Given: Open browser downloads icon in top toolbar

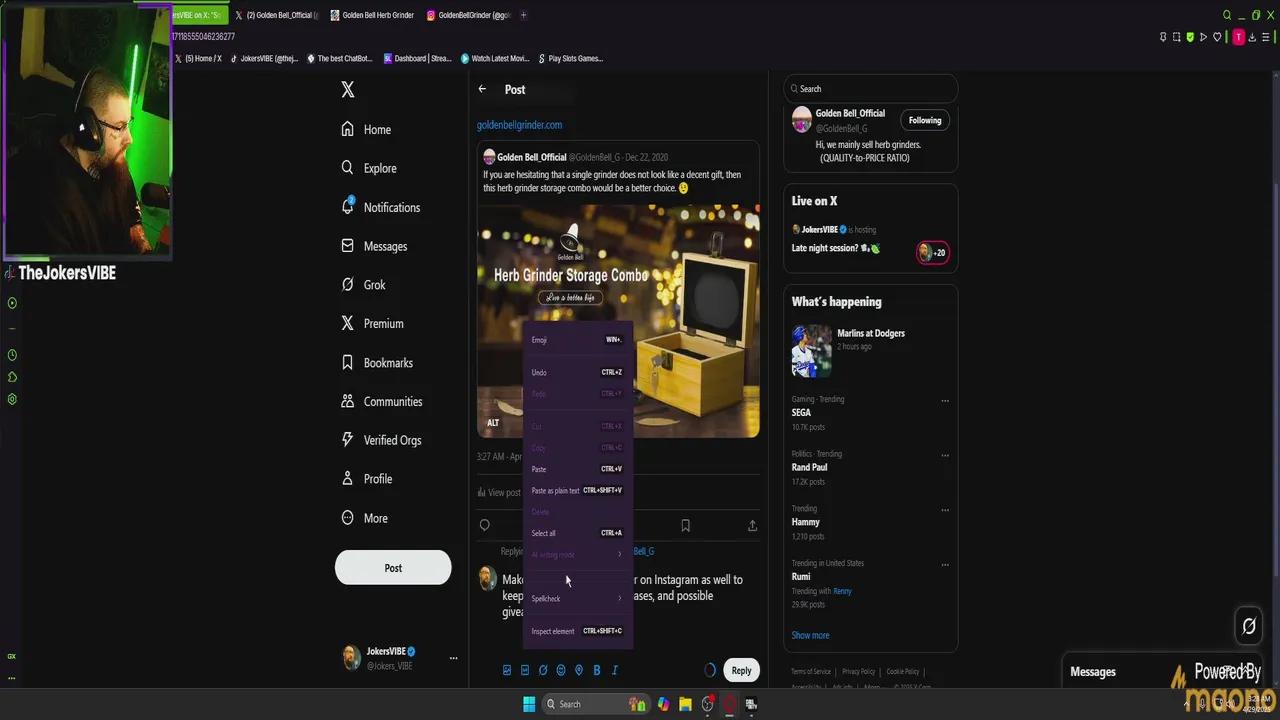Looking at the screenshot, I should 1252,37.
